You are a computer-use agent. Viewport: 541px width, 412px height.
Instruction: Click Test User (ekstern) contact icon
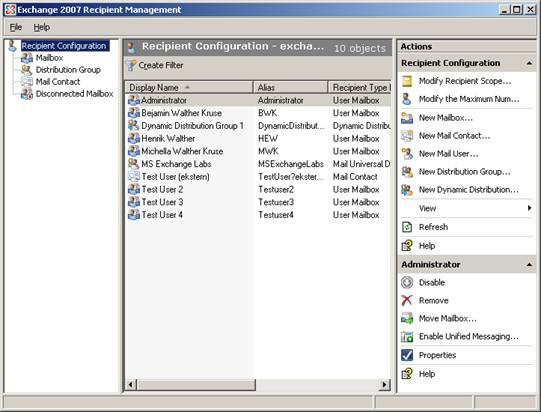(x=134, y=177)
